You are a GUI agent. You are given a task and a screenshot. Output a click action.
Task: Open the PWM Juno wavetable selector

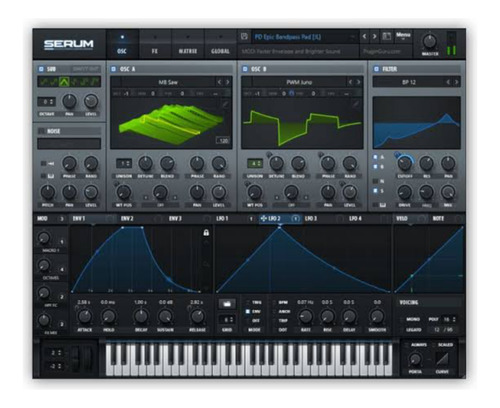[299, 82]
